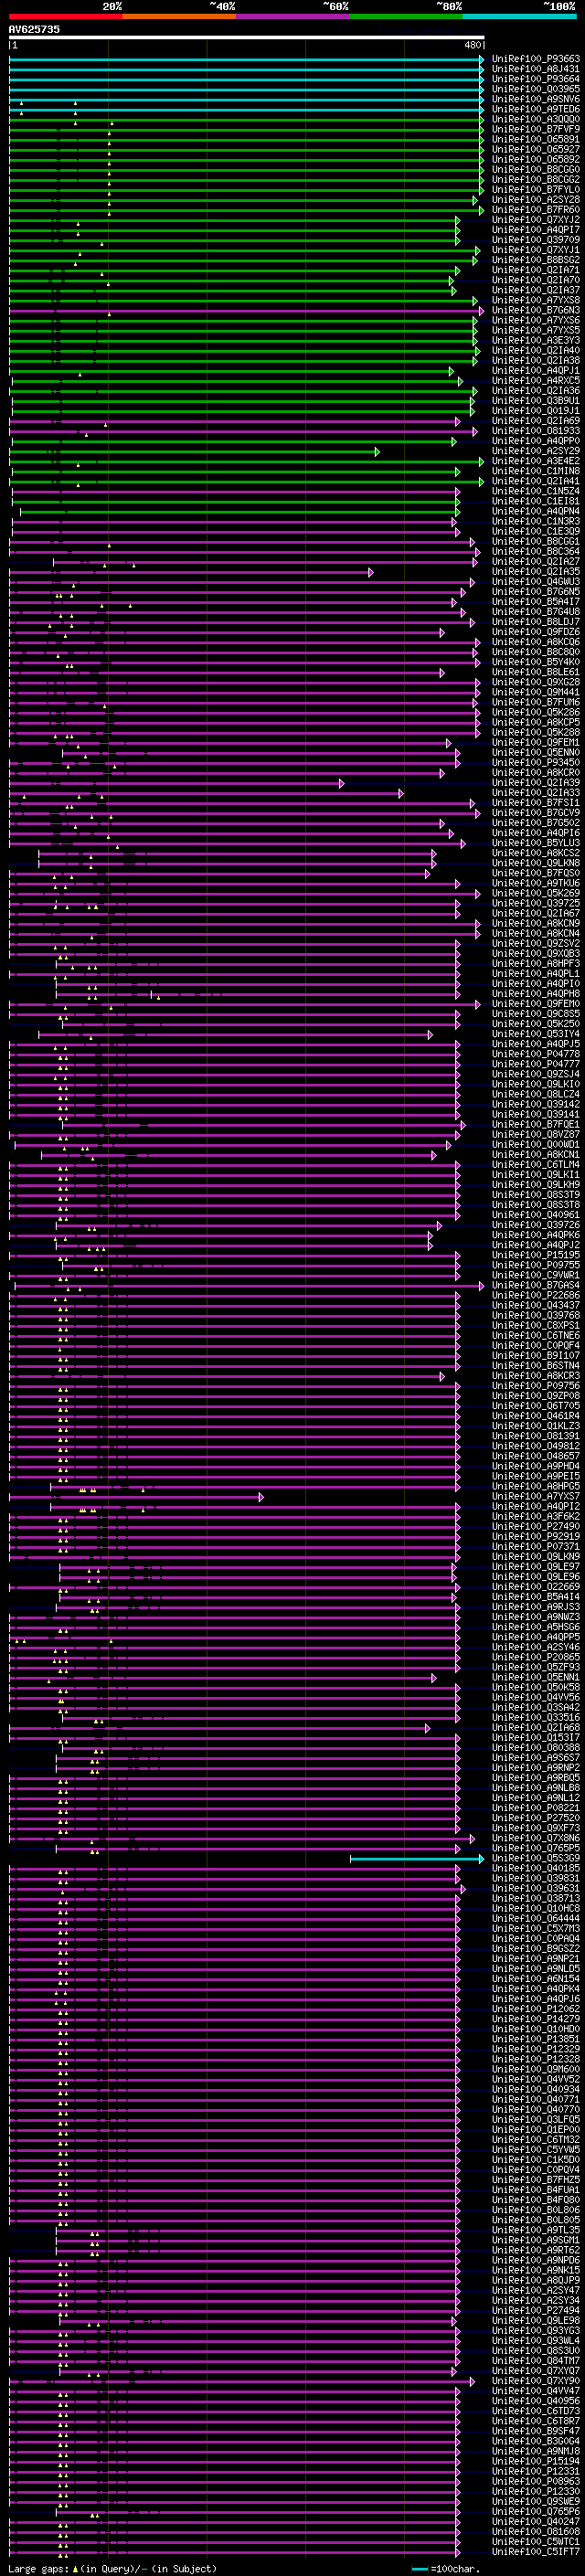This screenshot has height=2576, width=585.
Task: Select the UniRef100_O81933 label
Action: click(536, 431)
